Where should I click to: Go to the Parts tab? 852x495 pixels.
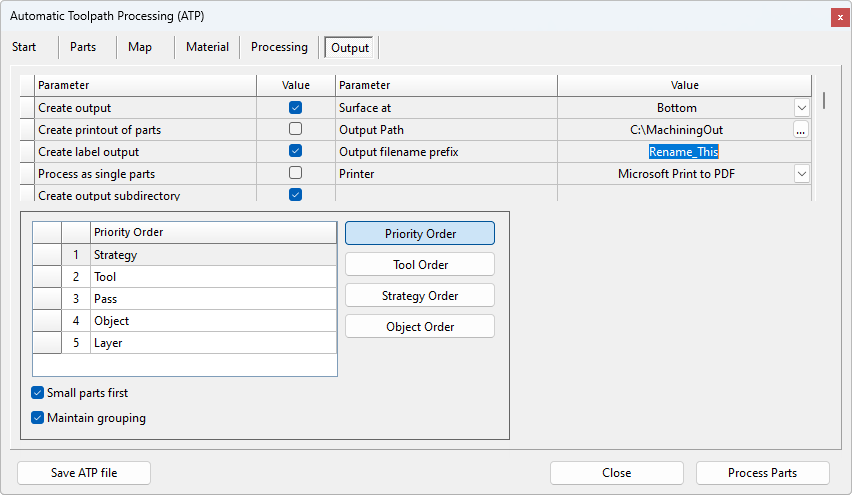[x=83, y=47]
